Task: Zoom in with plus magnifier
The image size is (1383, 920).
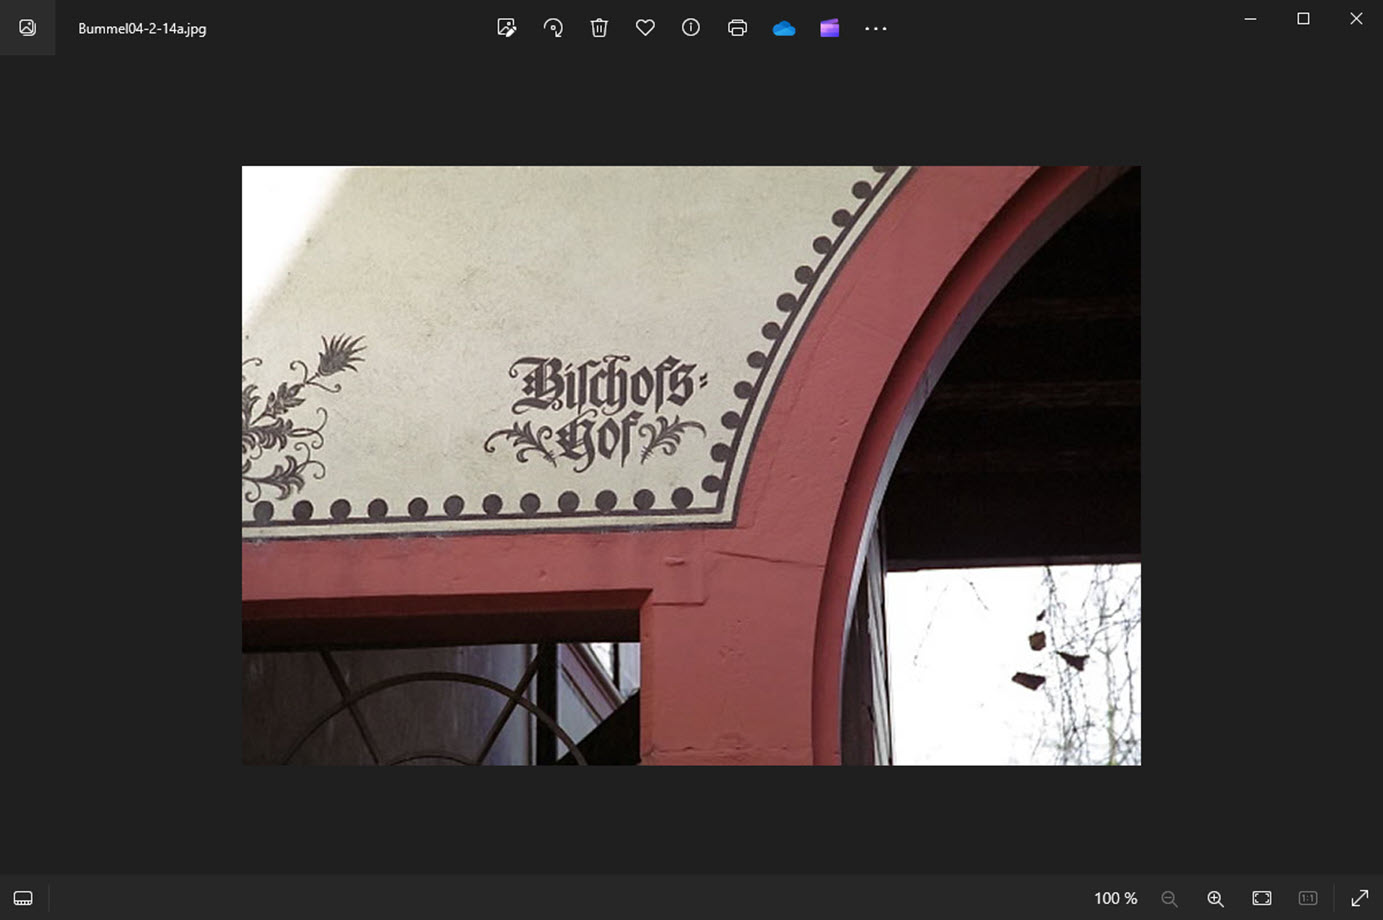Action: [1215, 898]
